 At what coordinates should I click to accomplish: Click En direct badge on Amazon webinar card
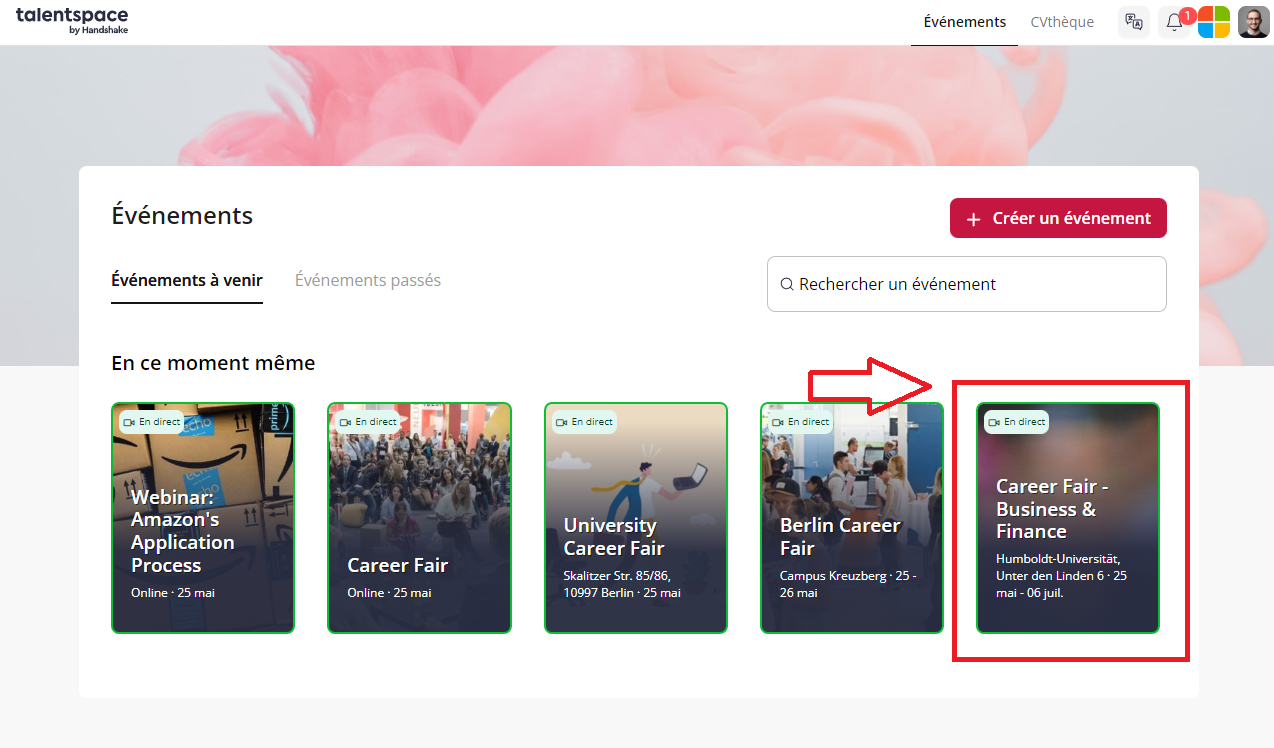151,422
